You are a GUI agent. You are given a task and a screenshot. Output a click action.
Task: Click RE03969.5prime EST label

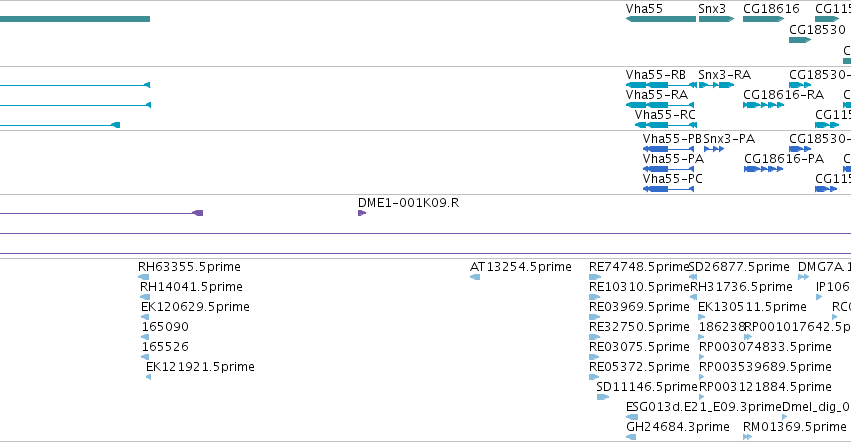[639, 307]
